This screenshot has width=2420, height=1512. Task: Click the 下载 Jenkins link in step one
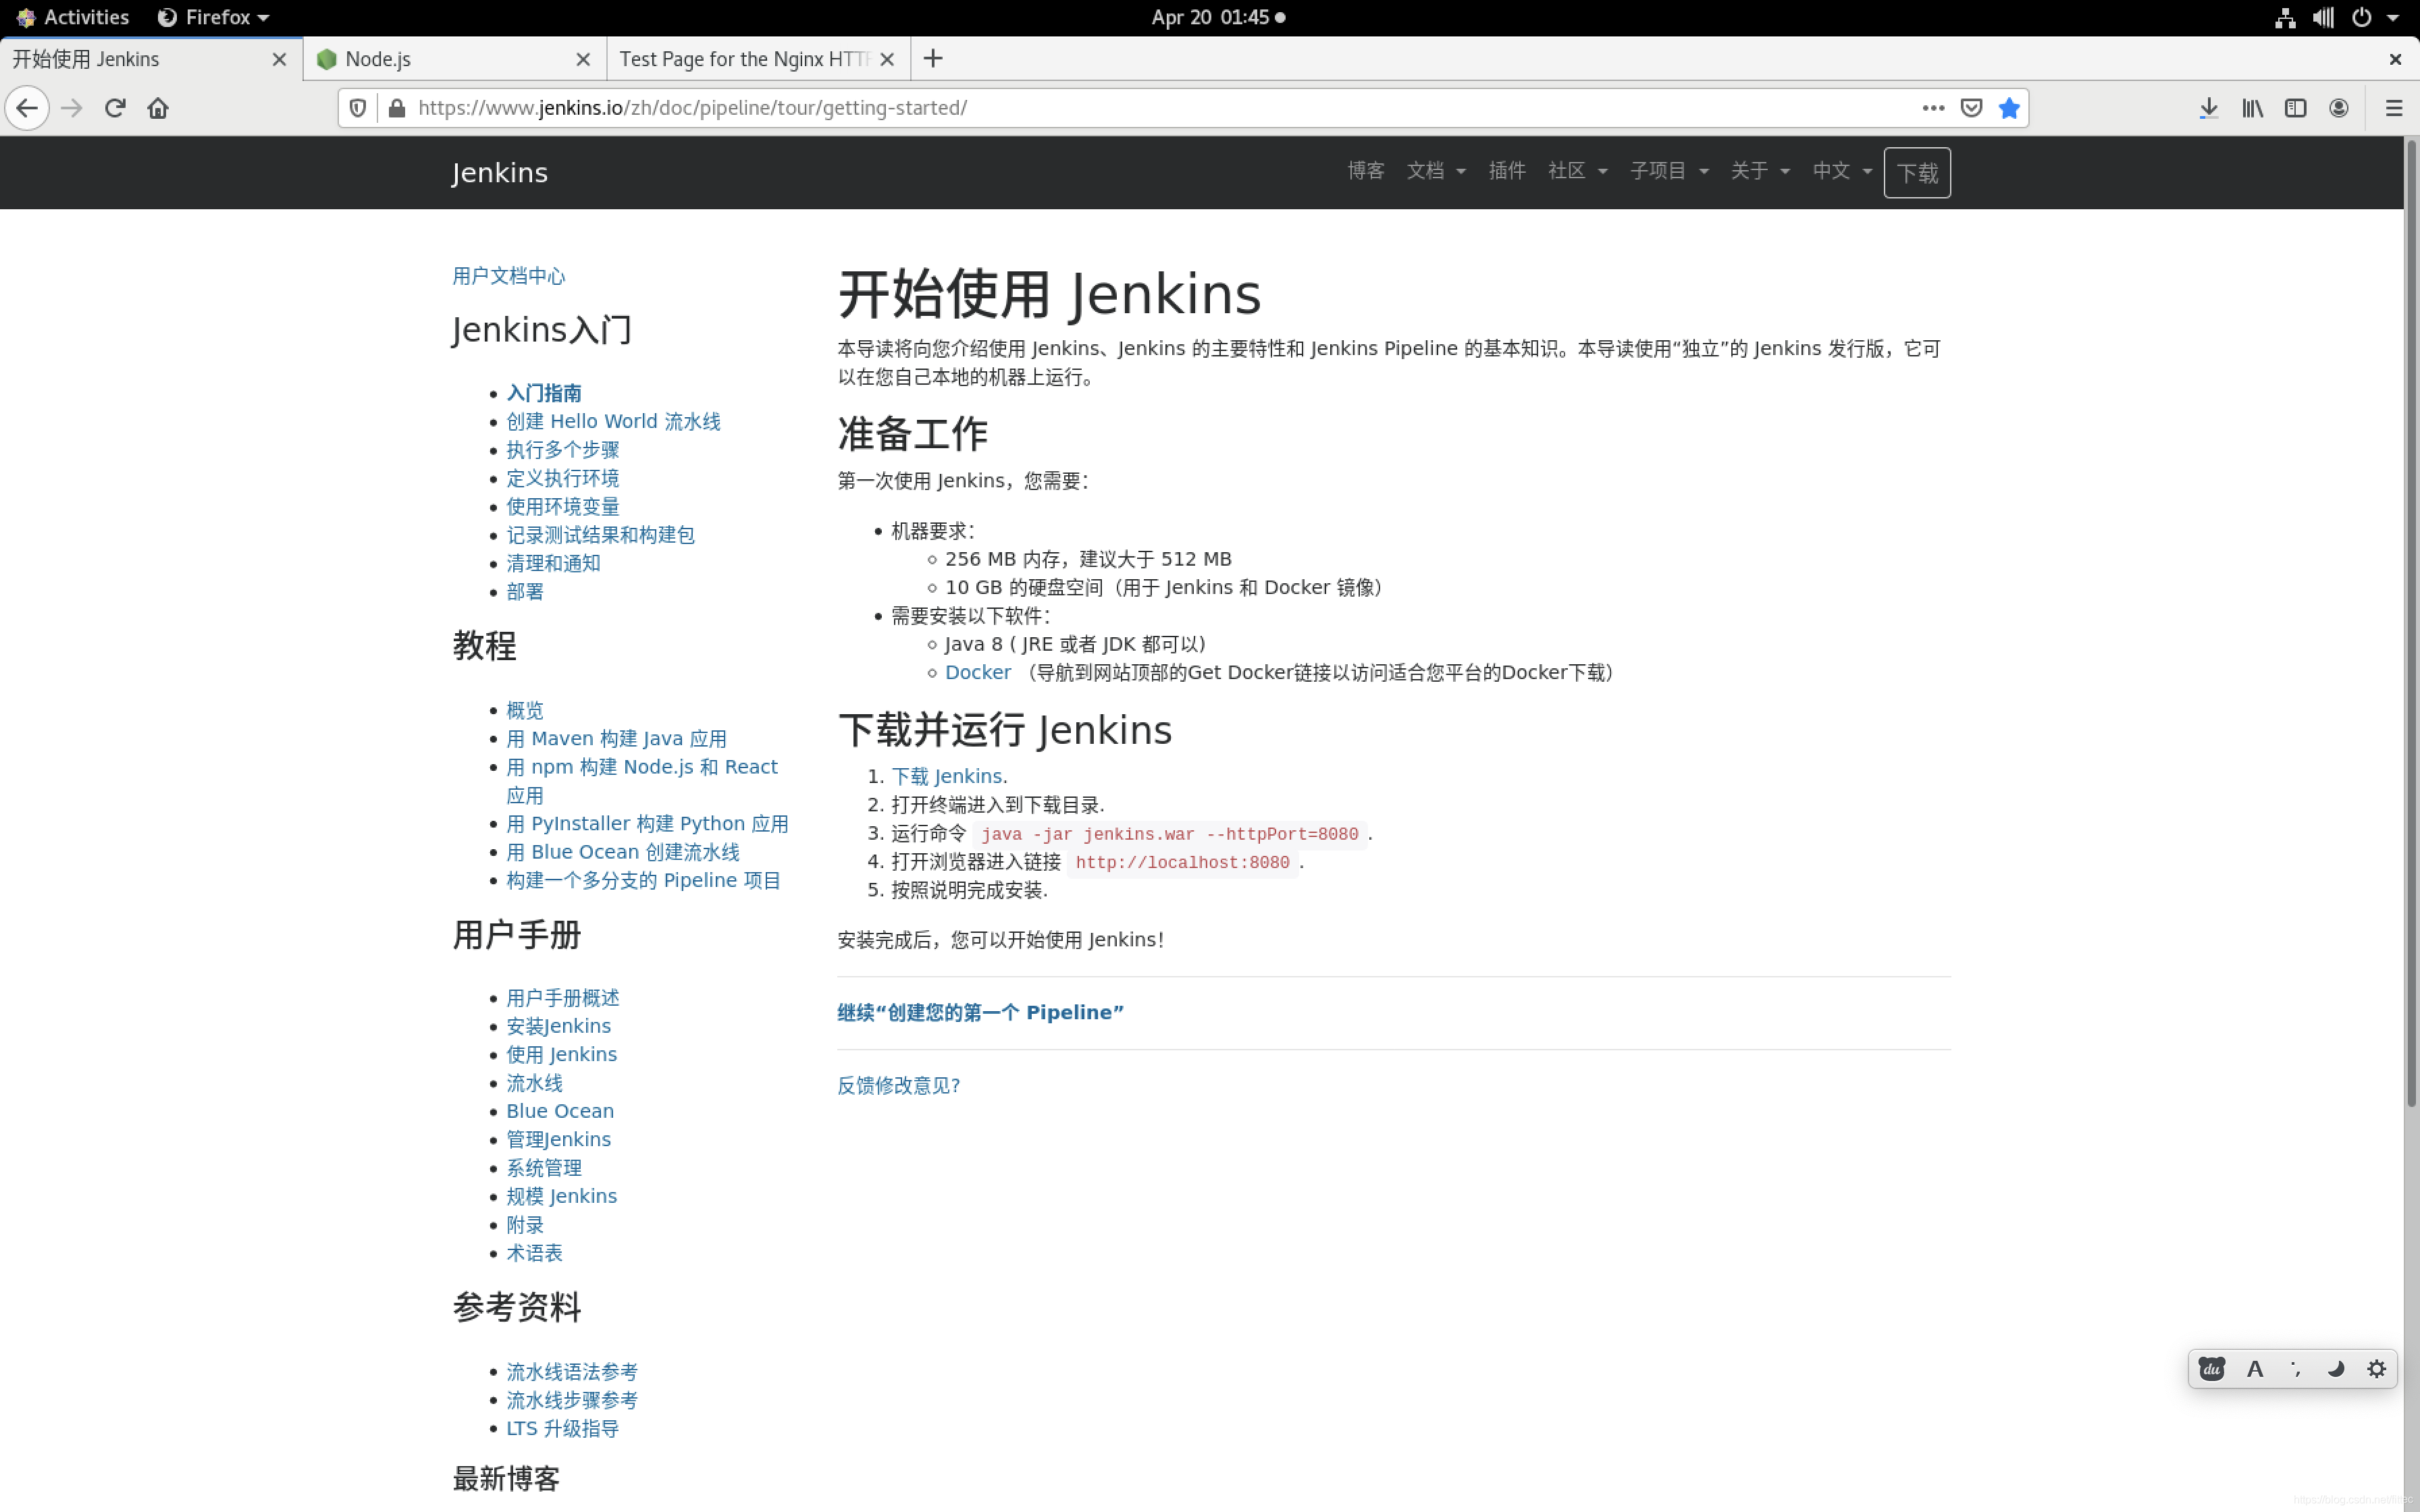[x=947, y=777]
